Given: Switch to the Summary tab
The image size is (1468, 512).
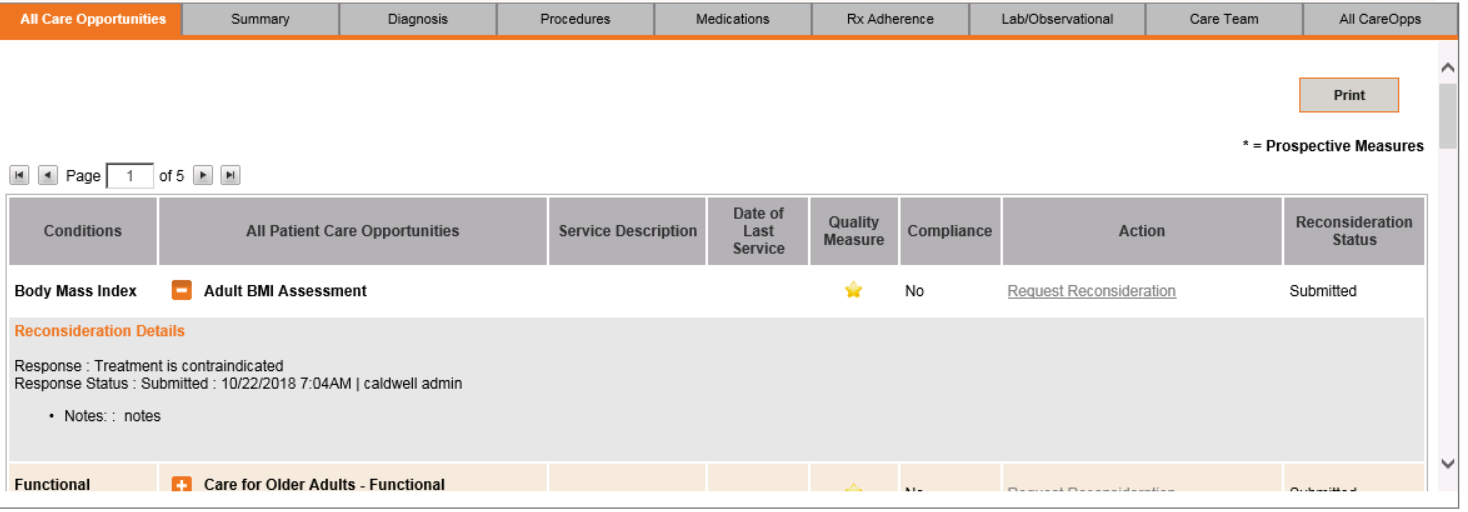Looking at the screenshot, I should tap(260, 19).
